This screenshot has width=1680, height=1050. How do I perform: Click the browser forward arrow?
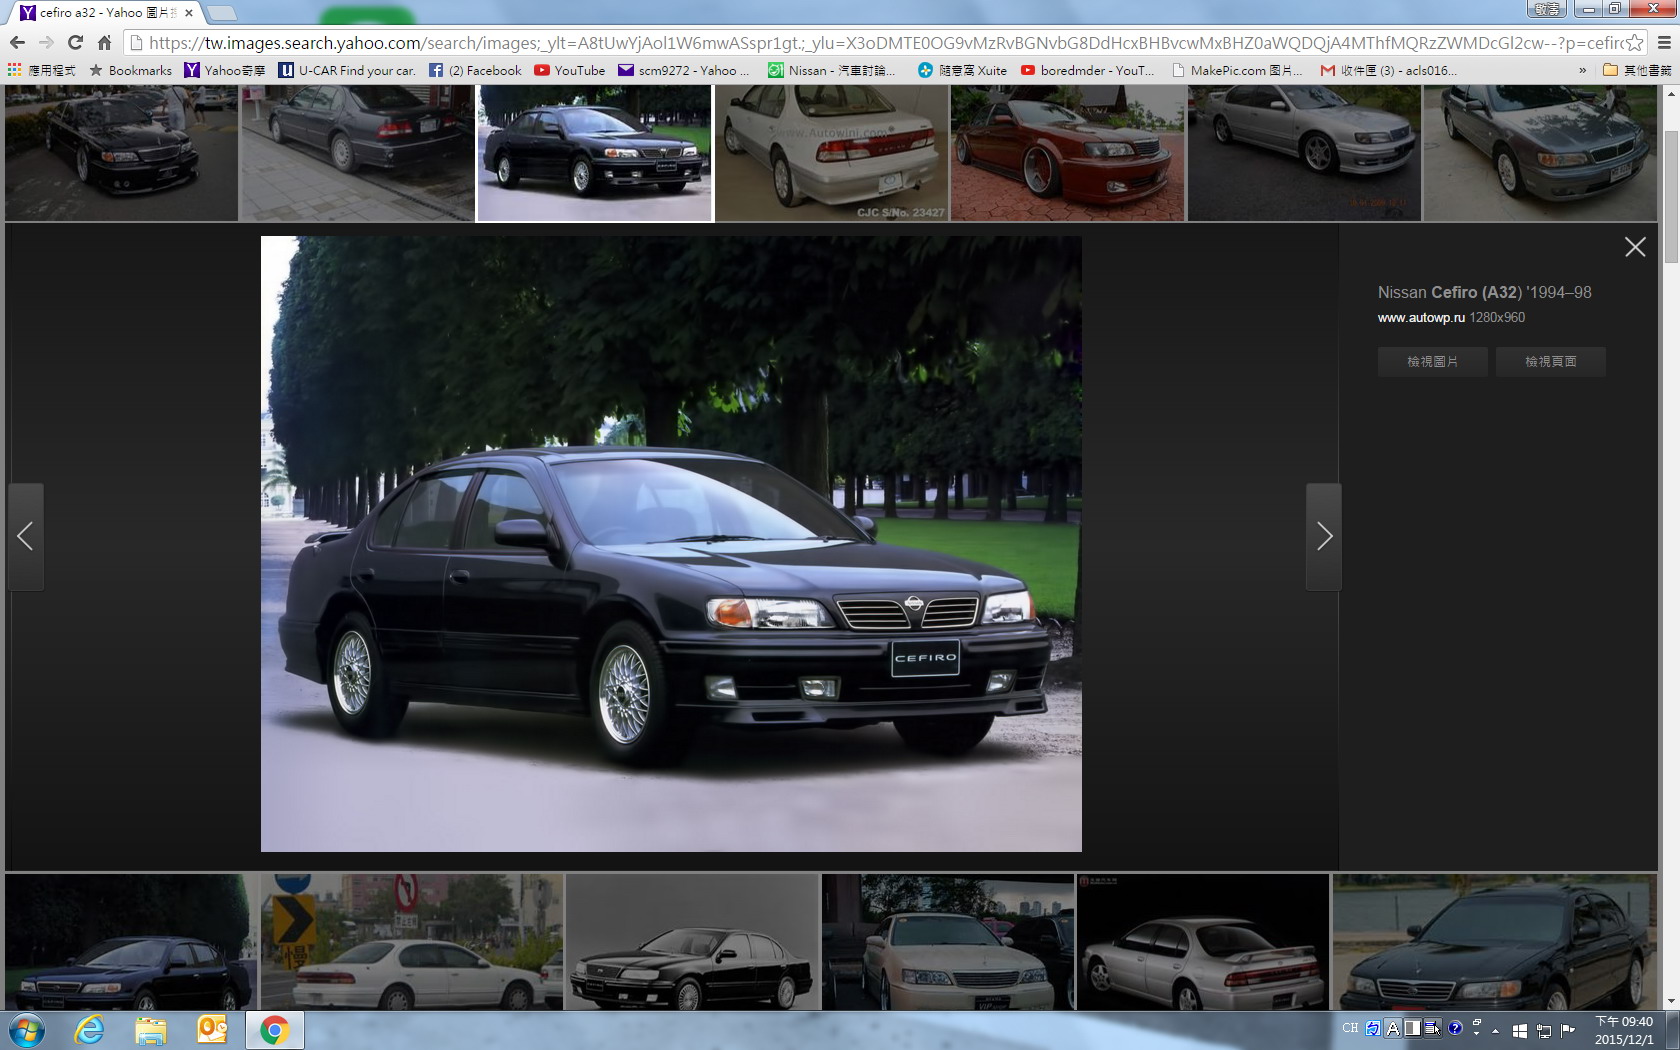point(46,42)
